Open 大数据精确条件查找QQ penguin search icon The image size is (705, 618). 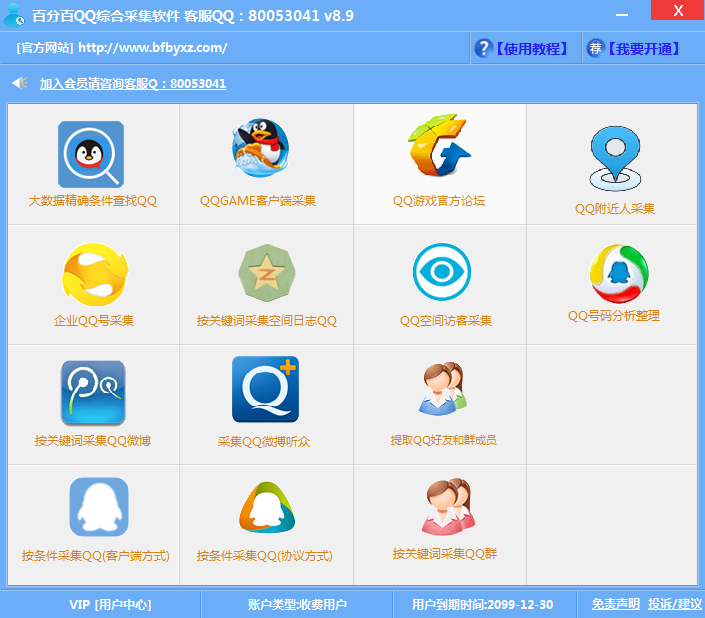(91, 155)
